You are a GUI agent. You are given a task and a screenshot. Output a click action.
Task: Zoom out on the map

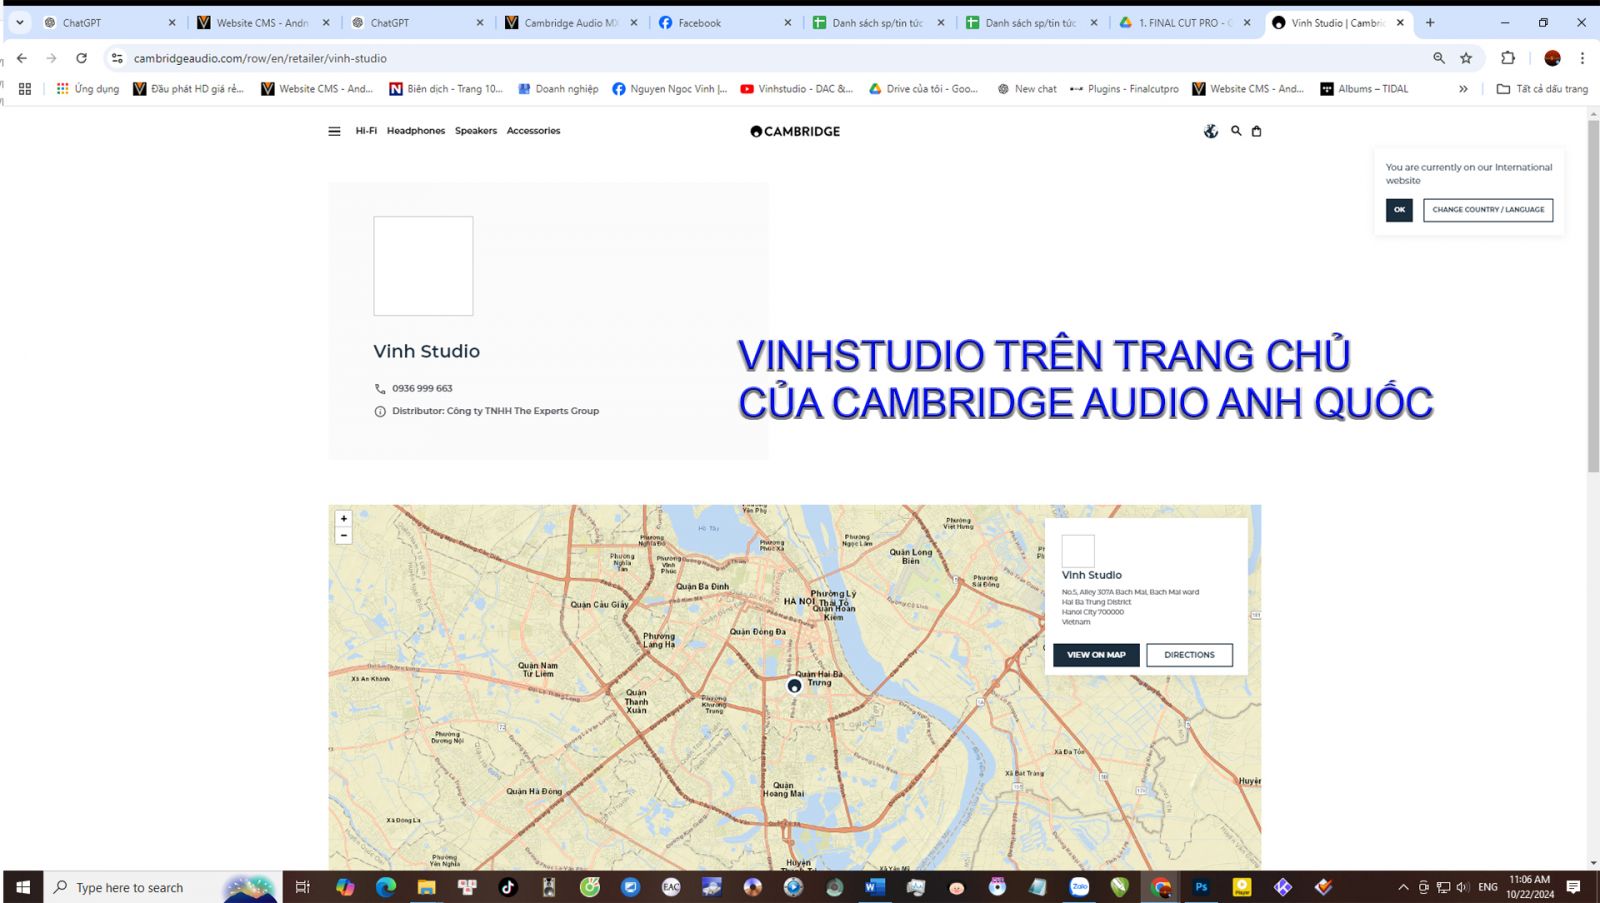pos(344,536)
